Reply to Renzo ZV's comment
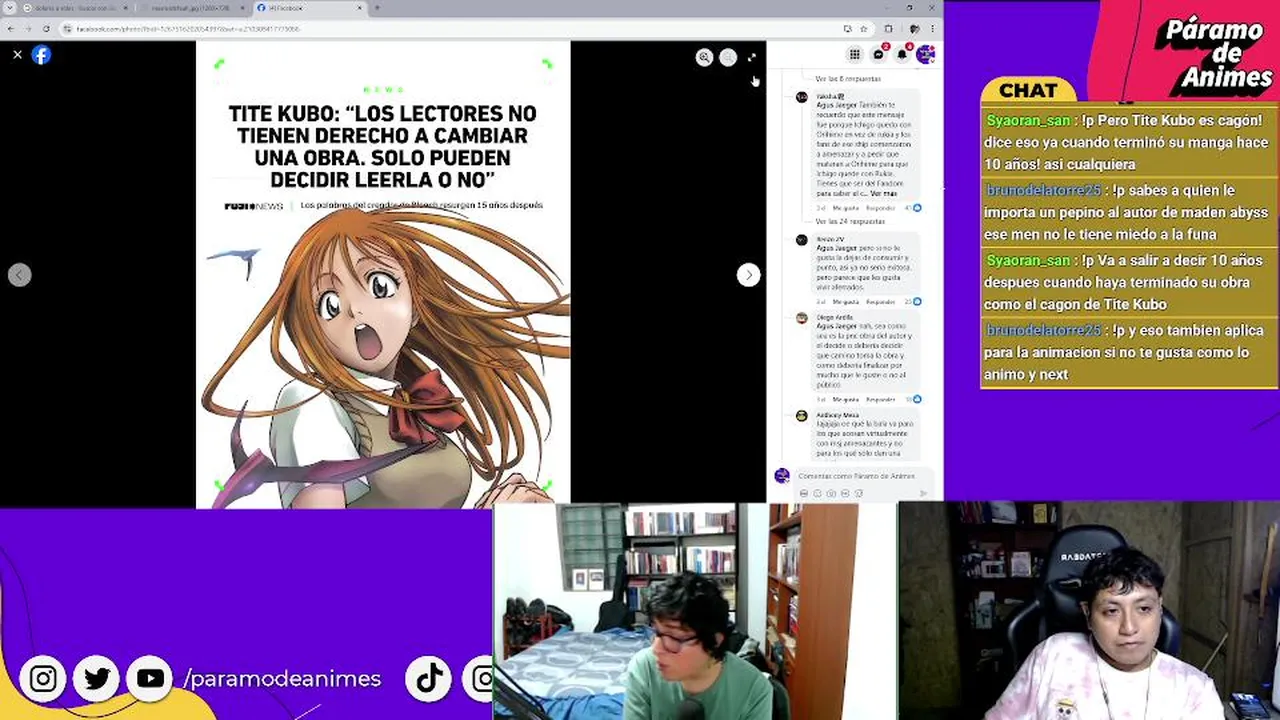Screen dimensions: 1280x720 [x=880, y=301]
